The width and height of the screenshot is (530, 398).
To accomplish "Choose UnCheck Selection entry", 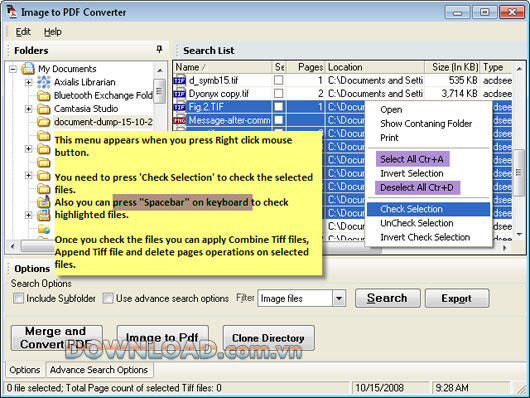I will point(417,223).
